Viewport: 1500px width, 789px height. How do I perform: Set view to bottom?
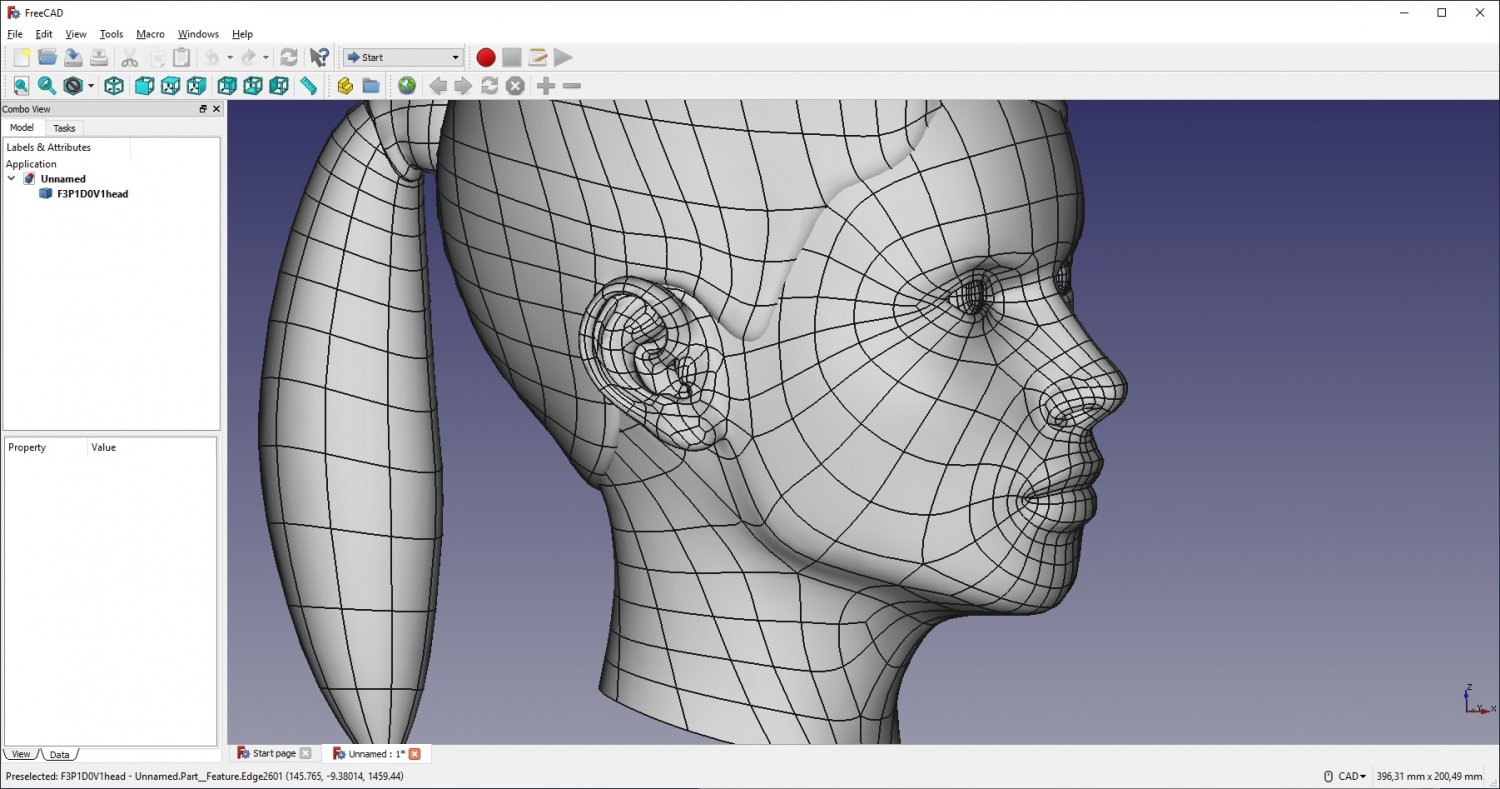point(253,86)
